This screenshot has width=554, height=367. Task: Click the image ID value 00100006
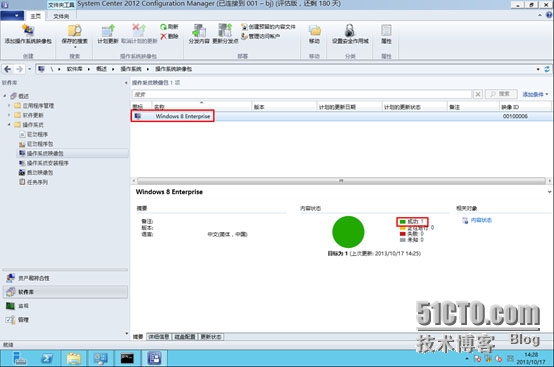click(x=515, y=116)
